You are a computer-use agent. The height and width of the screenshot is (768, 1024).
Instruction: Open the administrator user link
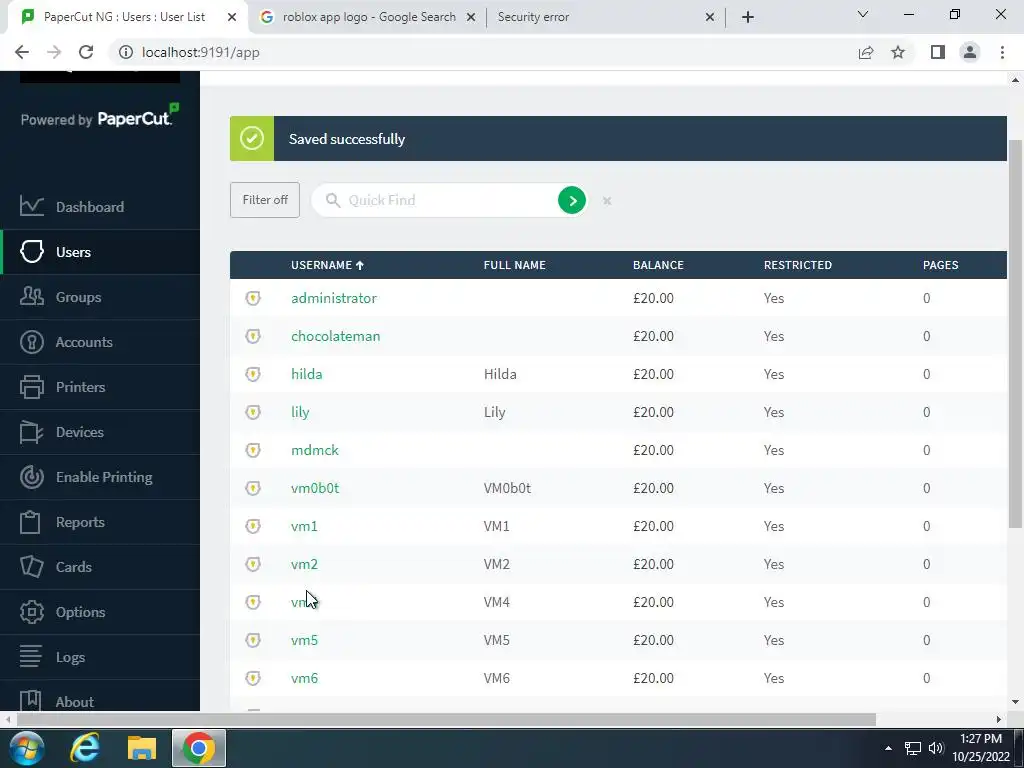pos(334,298)
